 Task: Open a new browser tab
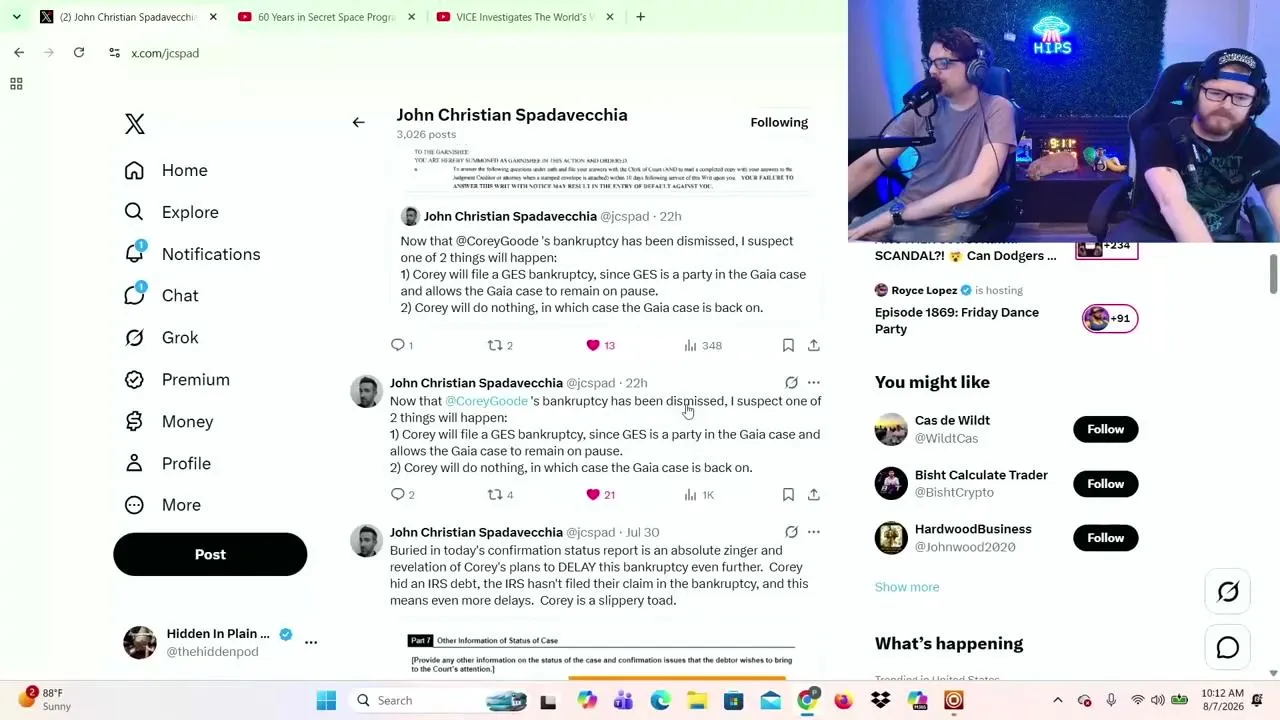click(x=640, y=17)
